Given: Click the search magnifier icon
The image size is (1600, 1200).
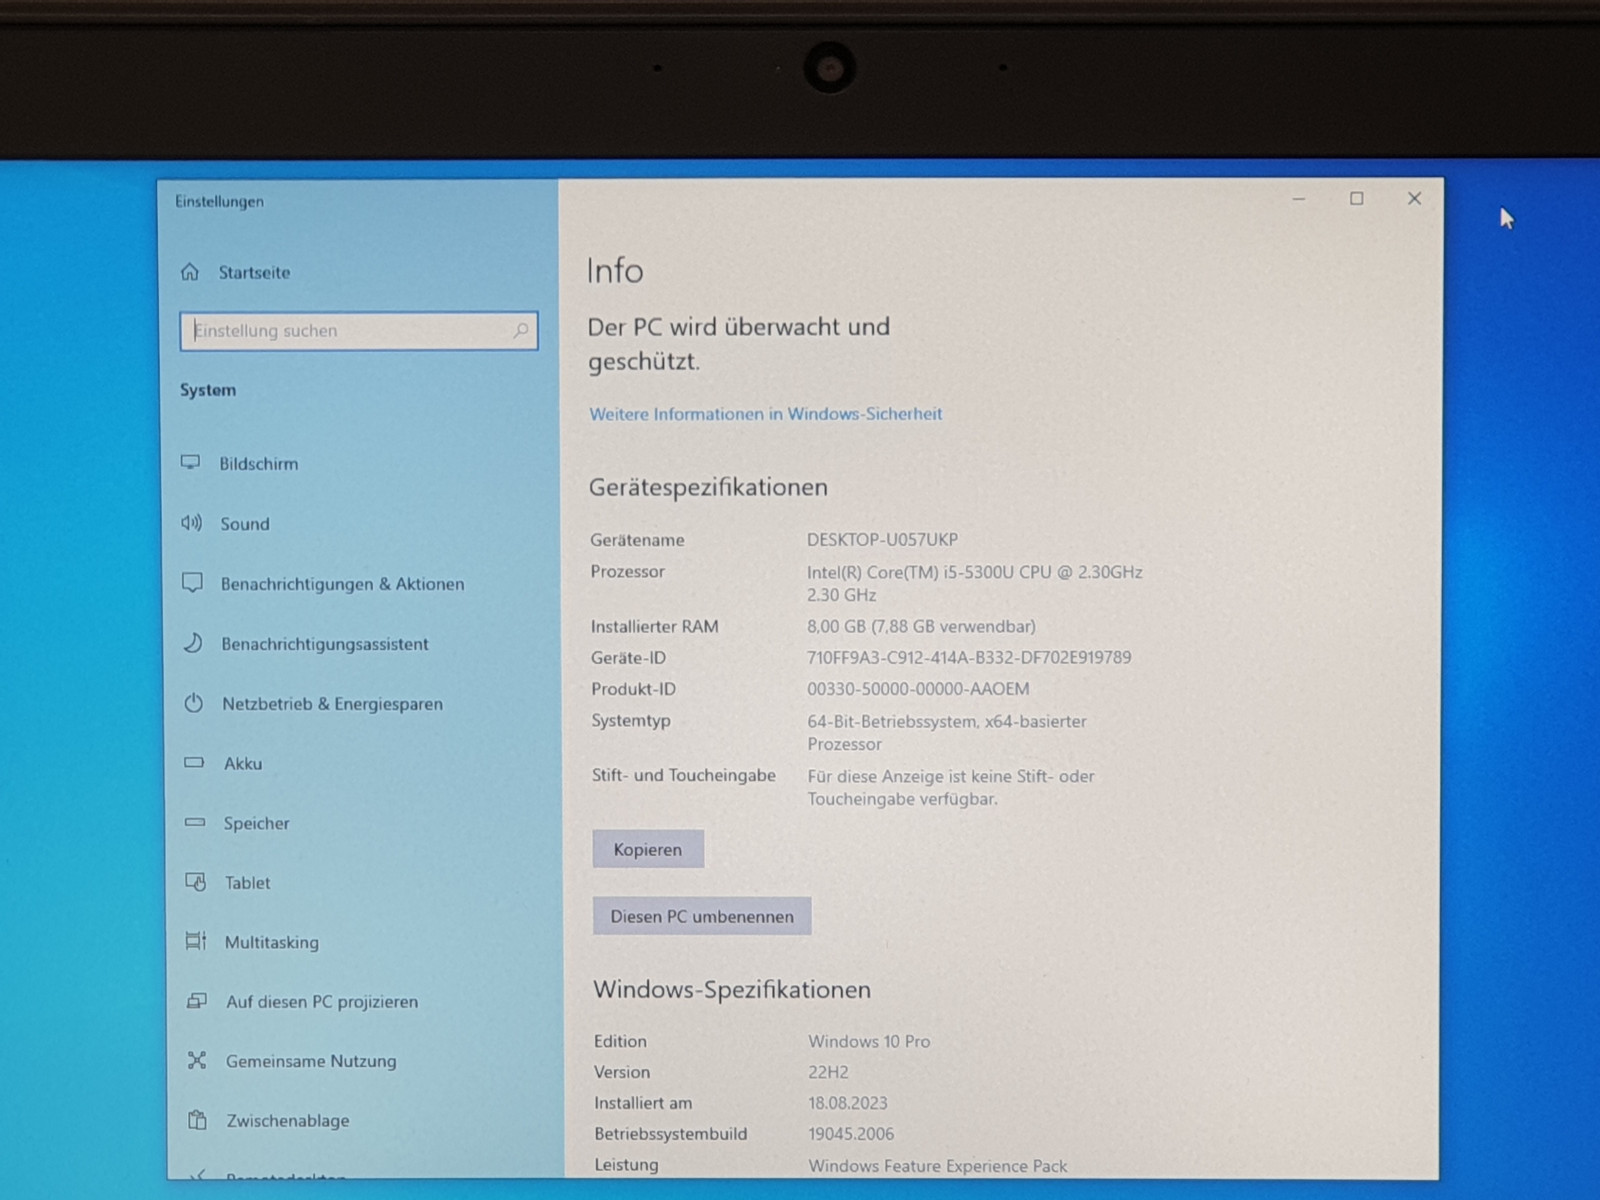Looking at the screenshot, I should (x=520, y=331).
